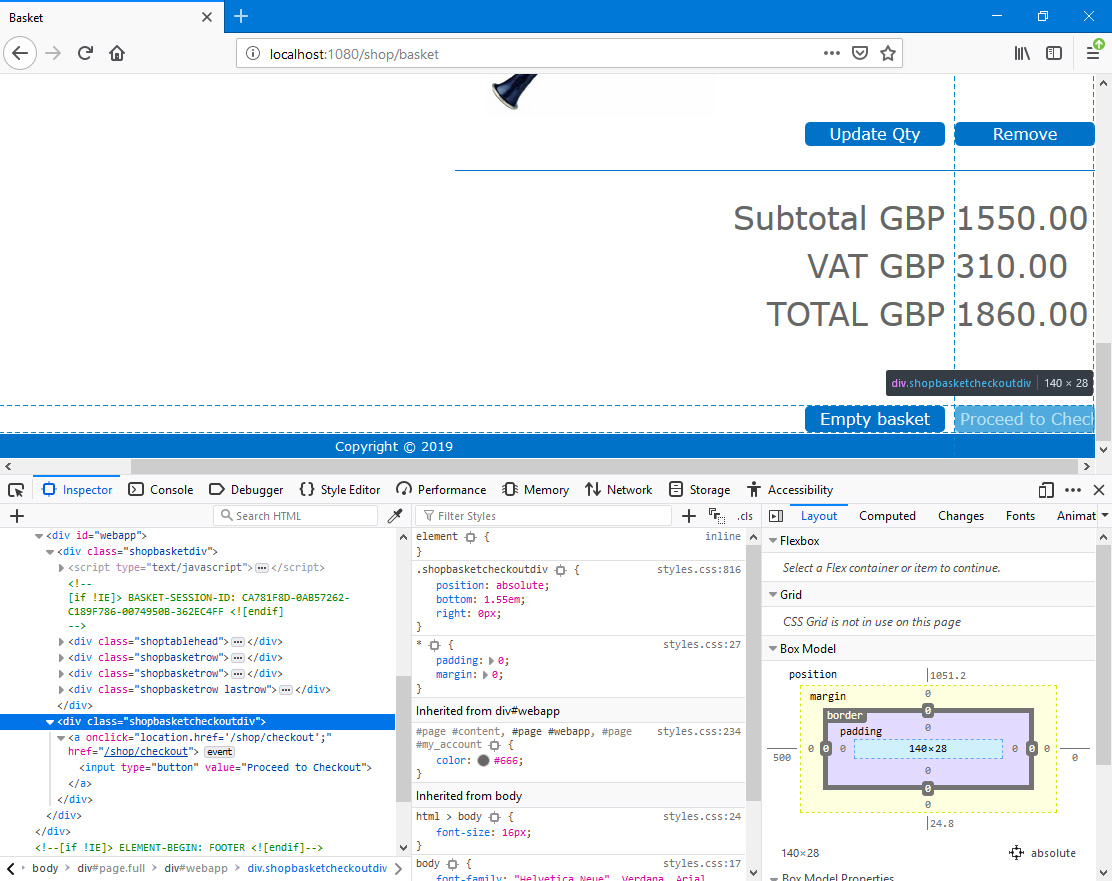The height and width of the screenshot is (881, 1112).
Task: Collapse the Flexbox section
Action: [x=773, y=541]
